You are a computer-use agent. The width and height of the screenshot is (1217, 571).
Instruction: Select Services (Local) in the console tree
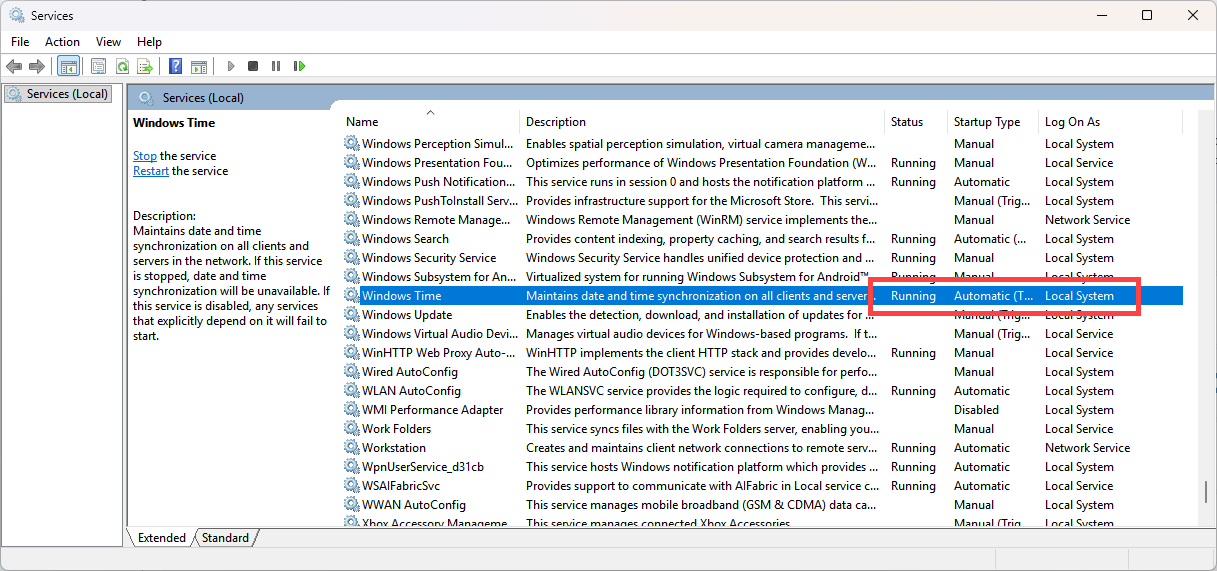(x=58, y=94)
